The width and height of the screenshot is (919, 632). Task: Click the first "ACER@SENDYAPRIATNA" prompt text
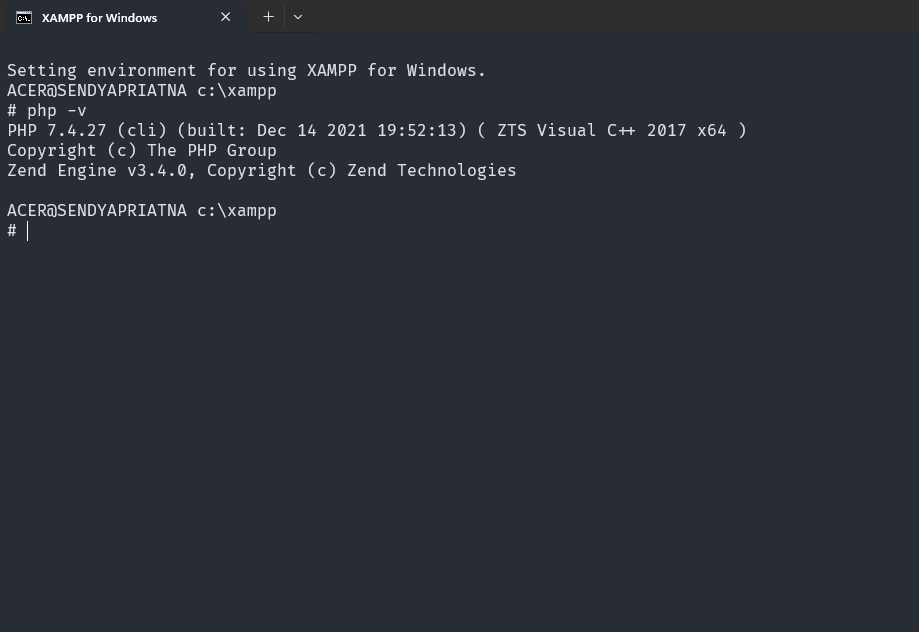pyautogui.click(x=97, y=91)
